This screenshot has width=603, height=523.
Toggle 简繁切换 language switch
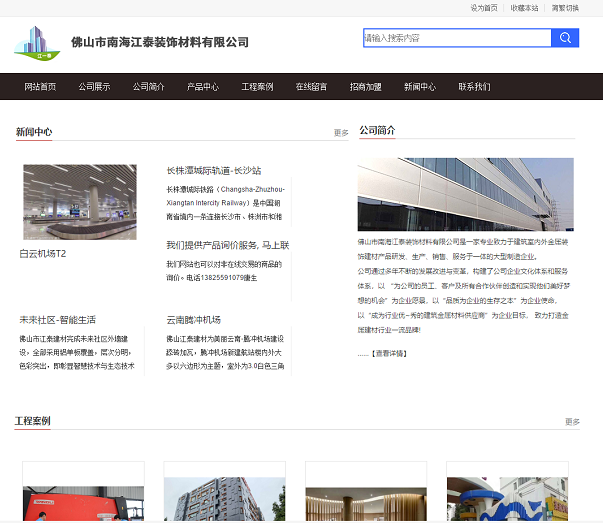pos(565,8)
